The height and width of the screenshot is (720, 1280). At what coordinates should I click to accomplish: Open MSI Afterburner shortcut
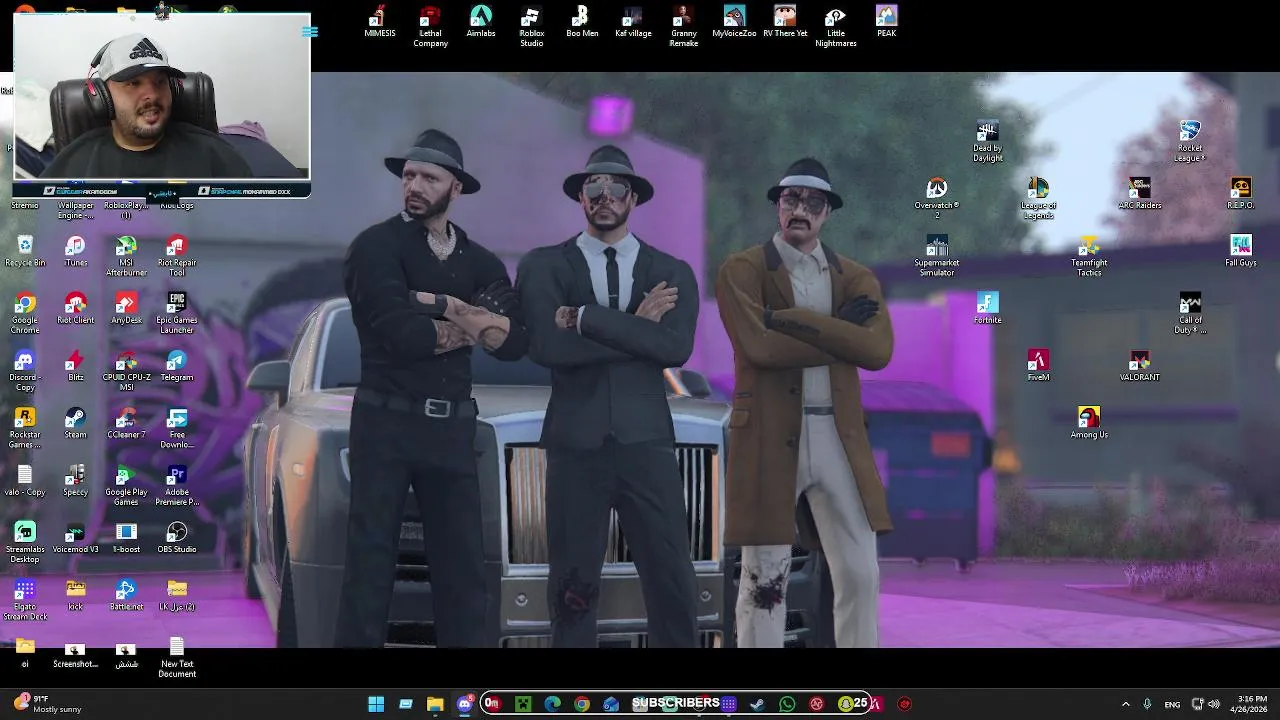(126, 256)
